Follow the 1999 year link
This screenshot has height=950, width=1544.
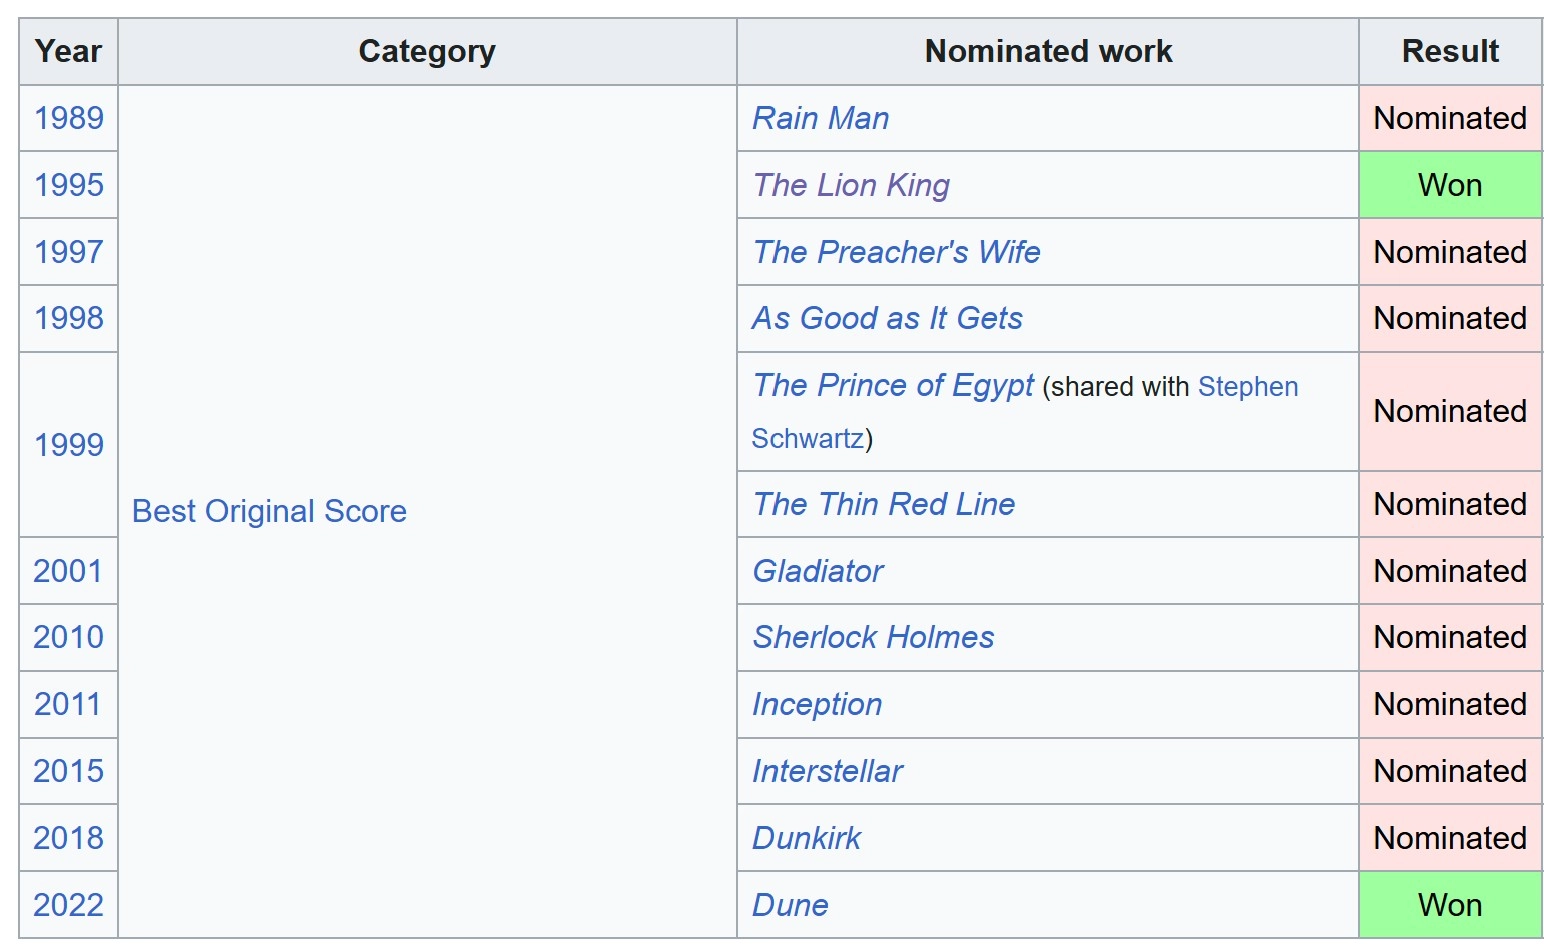[x=69, y=444]
